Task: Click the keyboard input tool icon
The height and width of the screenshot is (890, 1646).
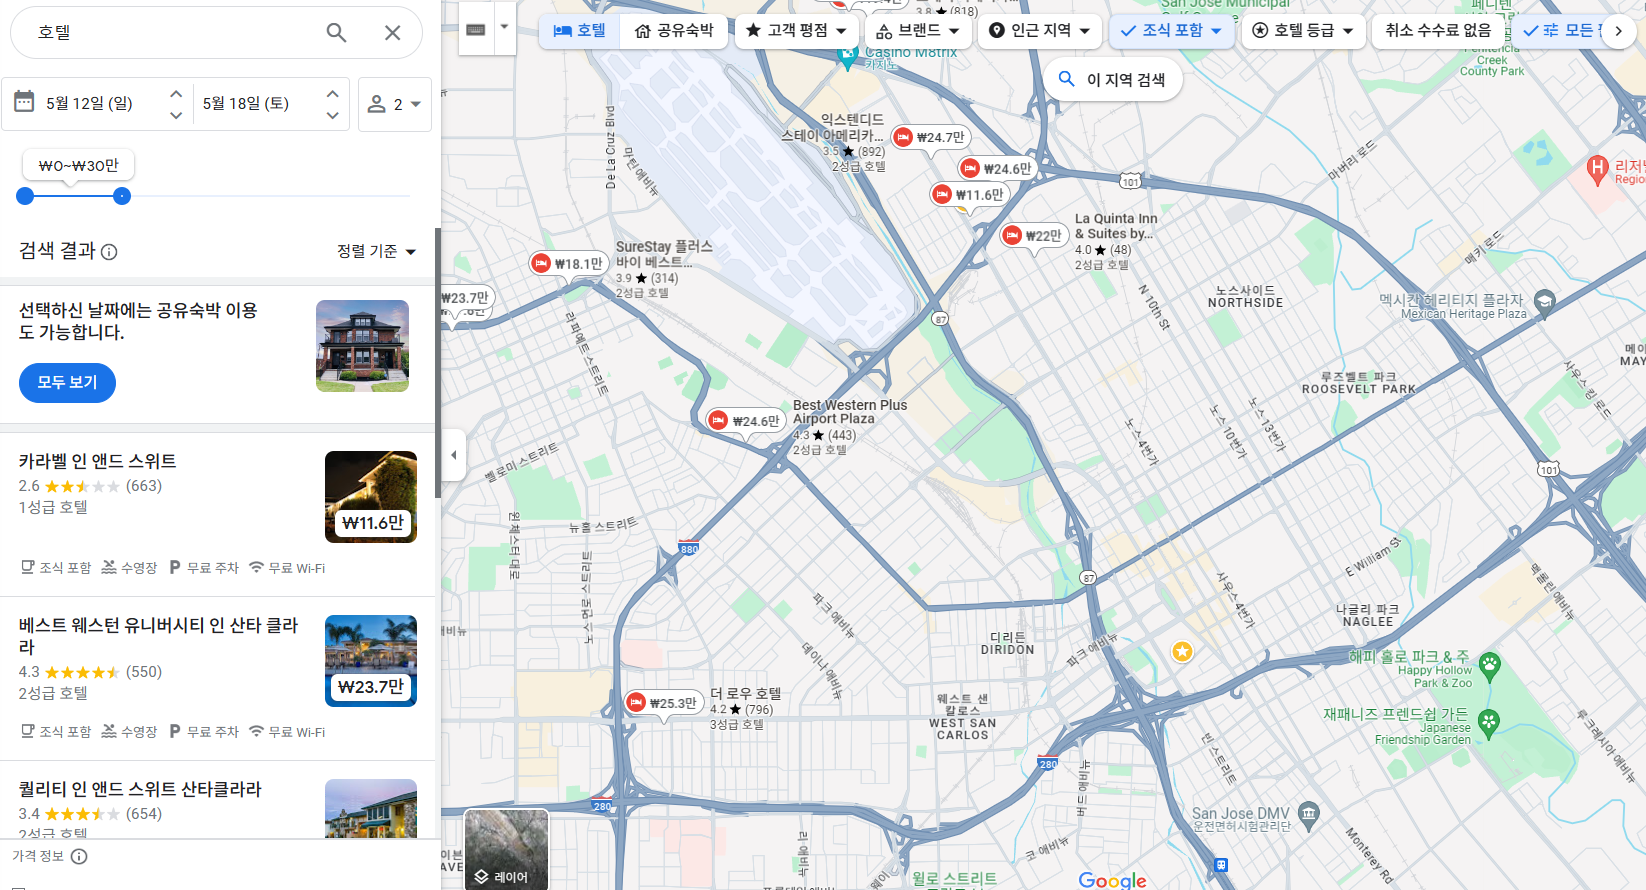Action: [476, 29]
